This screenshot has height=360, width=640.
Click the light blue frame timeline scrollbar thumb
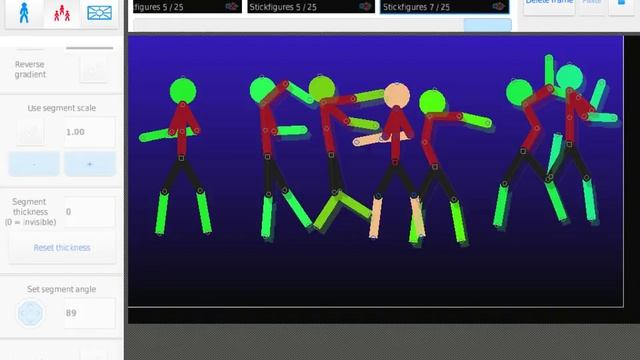(x=487, y=25)
